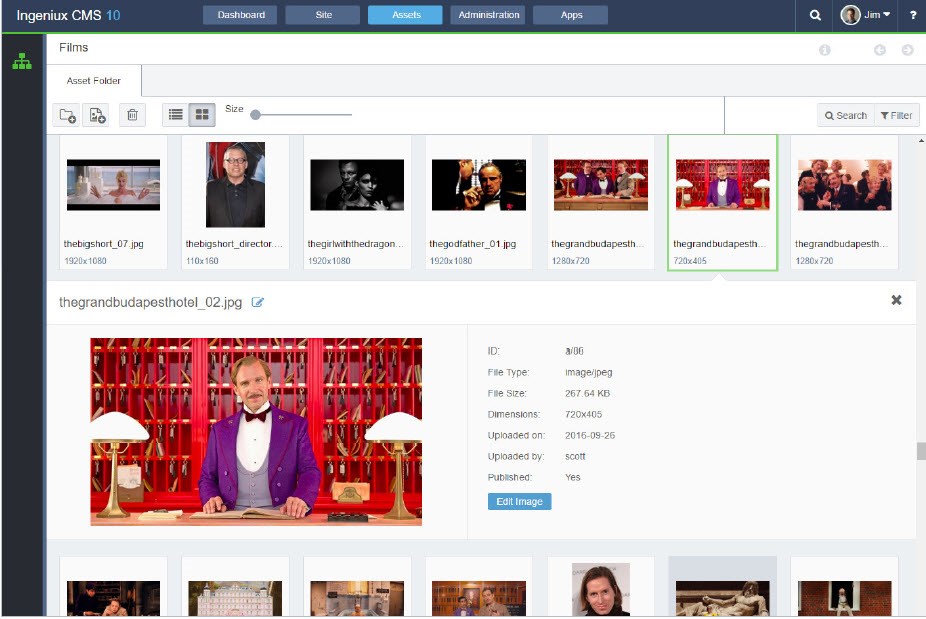The width and height of the screenshot is (926, 619).
Task: Adjust the thumbnail Size slider handle
Action: [x=255, y=115]
